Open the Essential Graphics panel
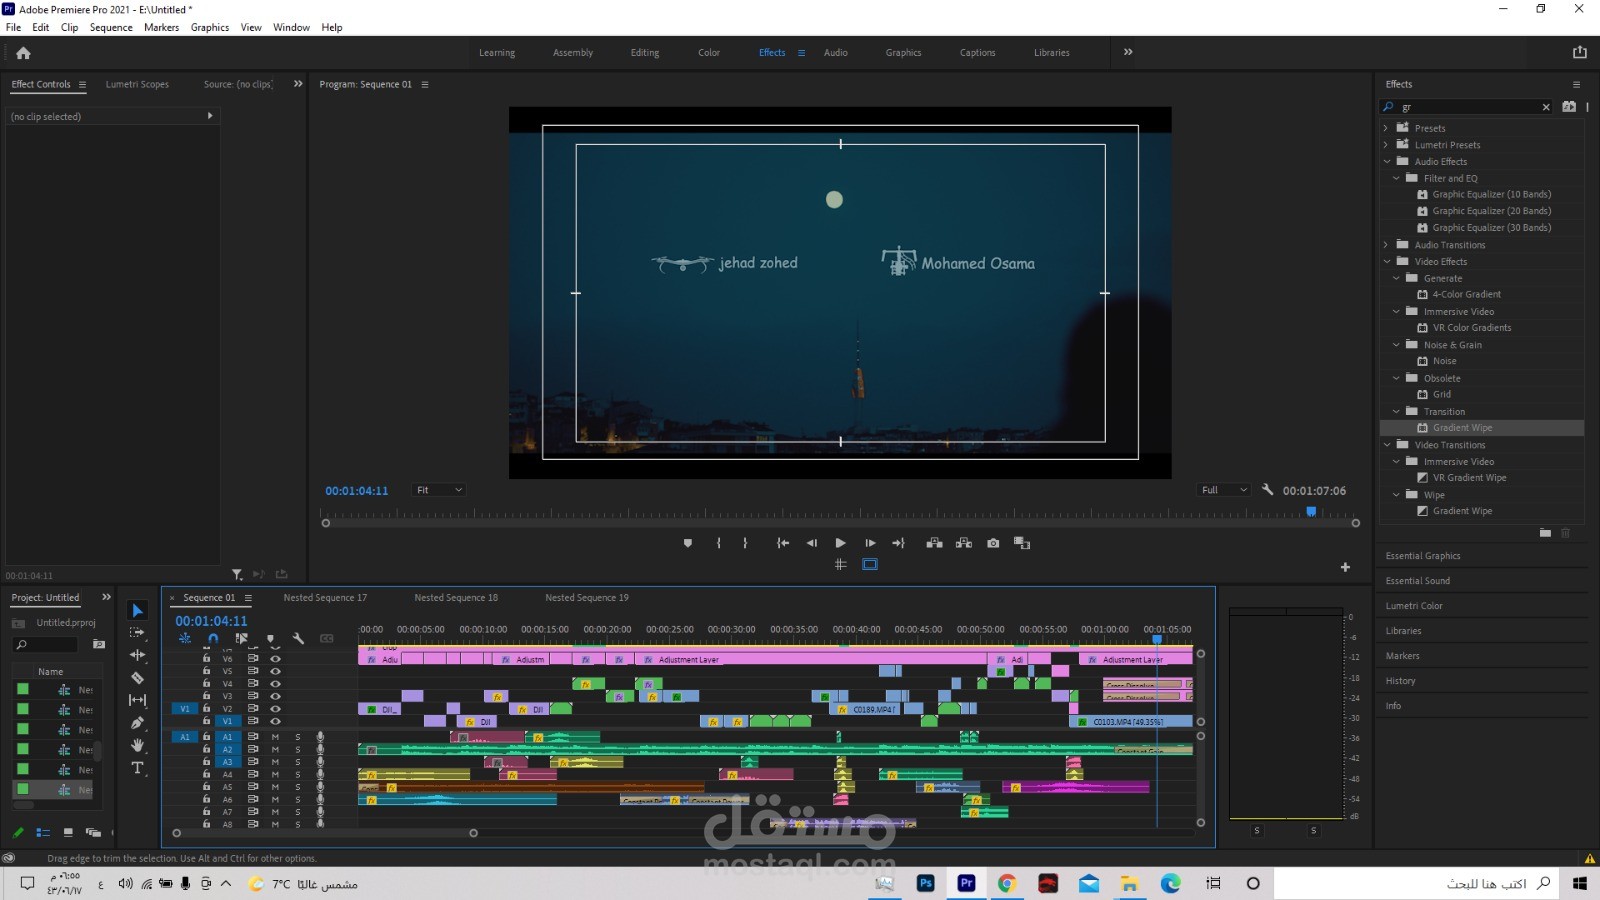 click(1423, 556)
